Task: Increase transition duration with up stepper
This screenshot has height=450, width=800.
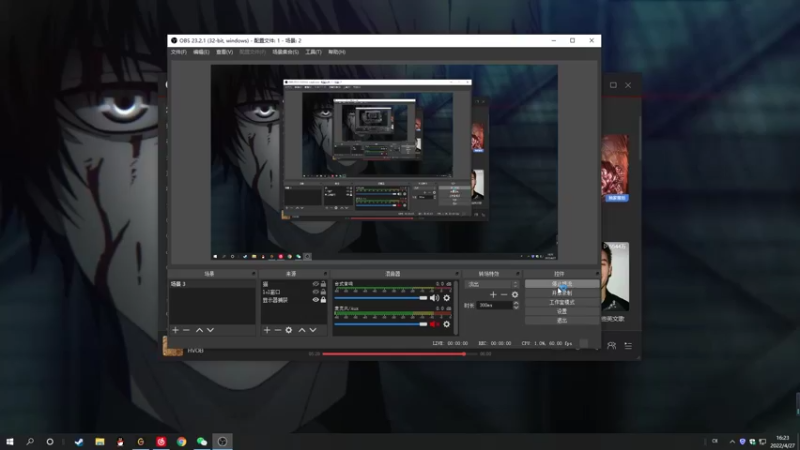Action: coord(516,303)
